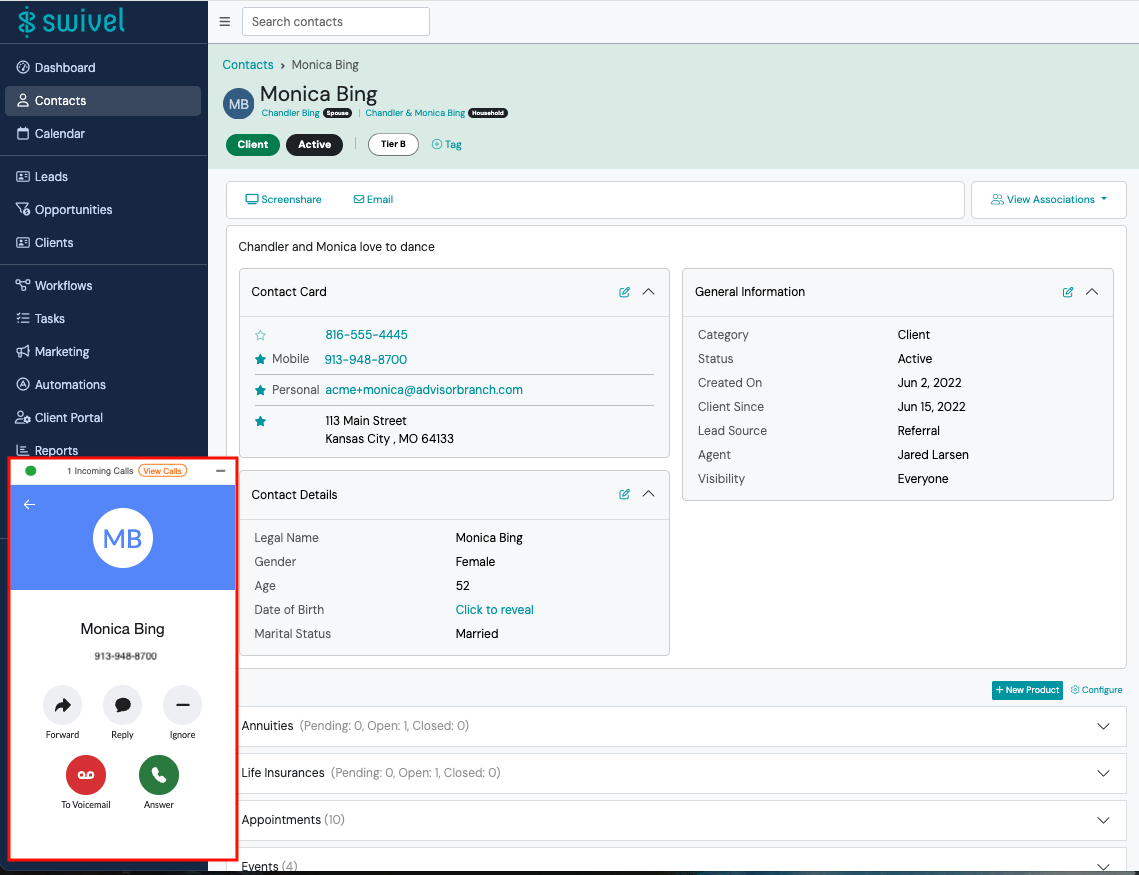Viewport: 1139px width, 875px height.
Task: Click the acme+monica@advisorbranch.com email
Action: point(424,390)
